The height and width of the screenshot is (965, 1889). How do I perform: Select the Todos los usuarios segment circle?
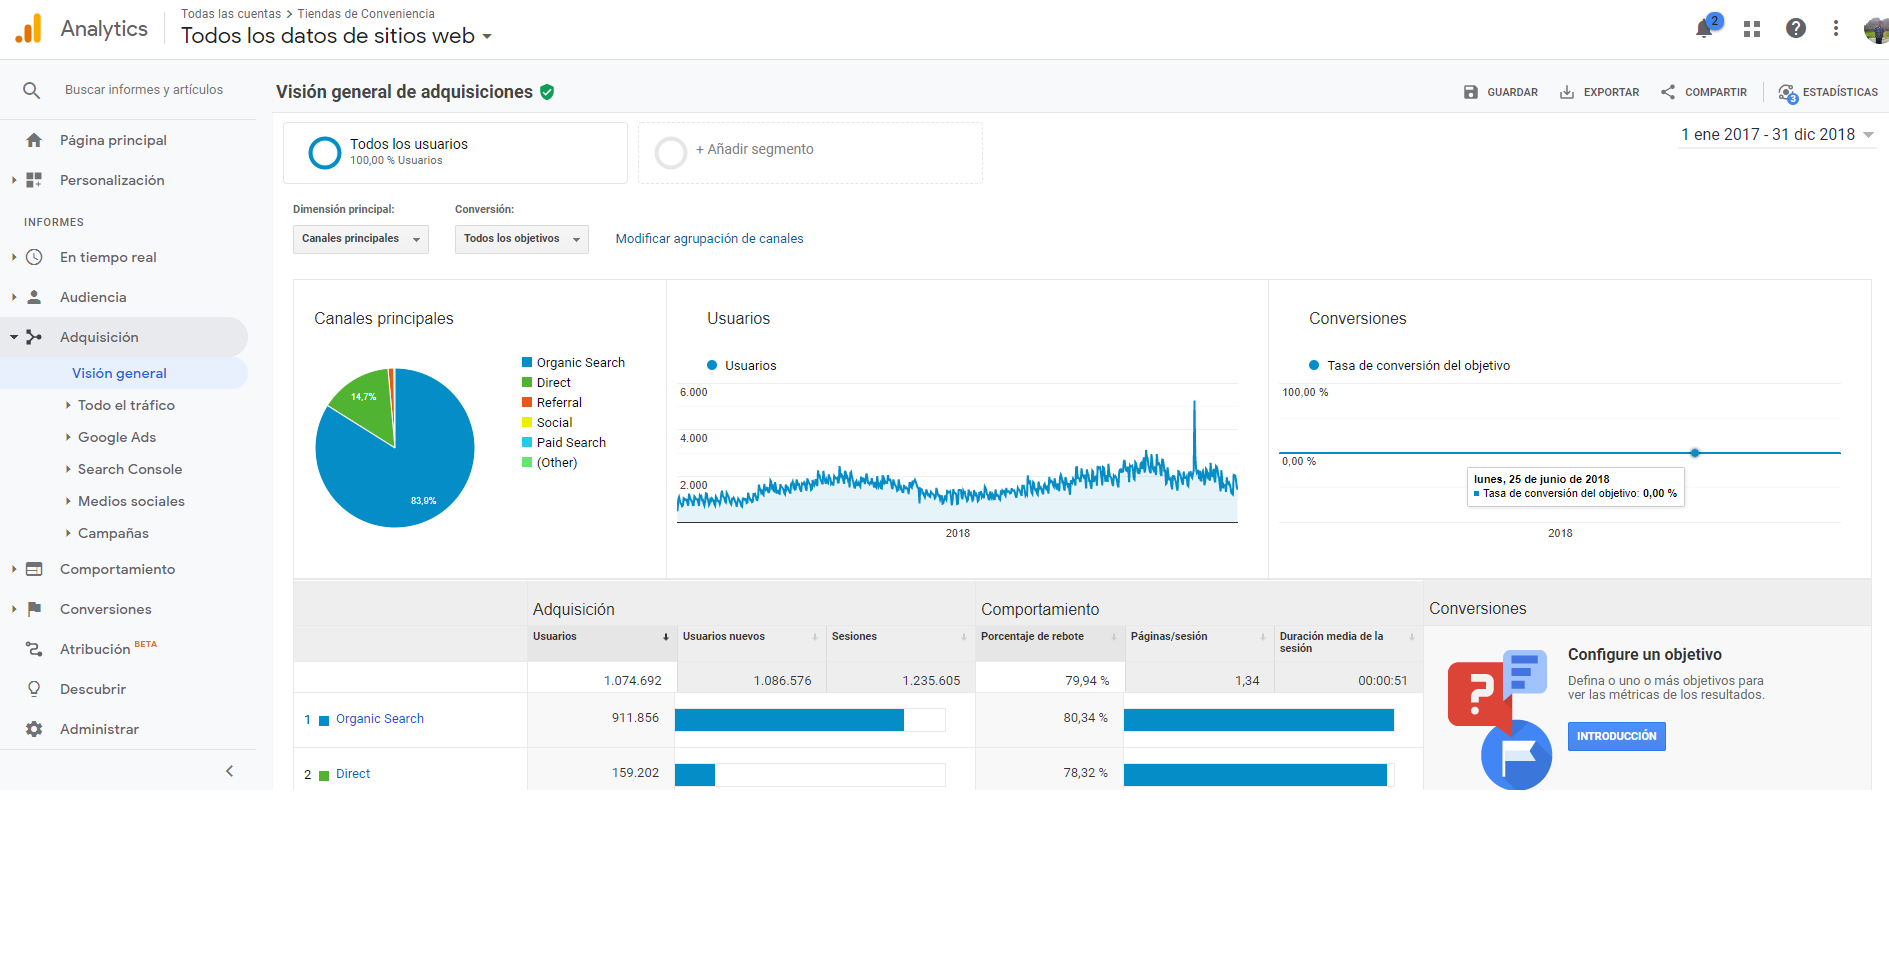click(x=325, y=153)
